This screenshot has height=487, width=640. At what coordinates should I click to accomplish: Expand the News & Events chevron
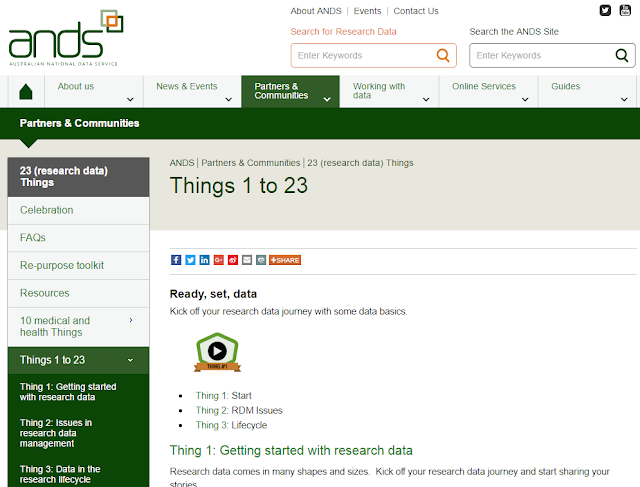(x=229, y=99)
